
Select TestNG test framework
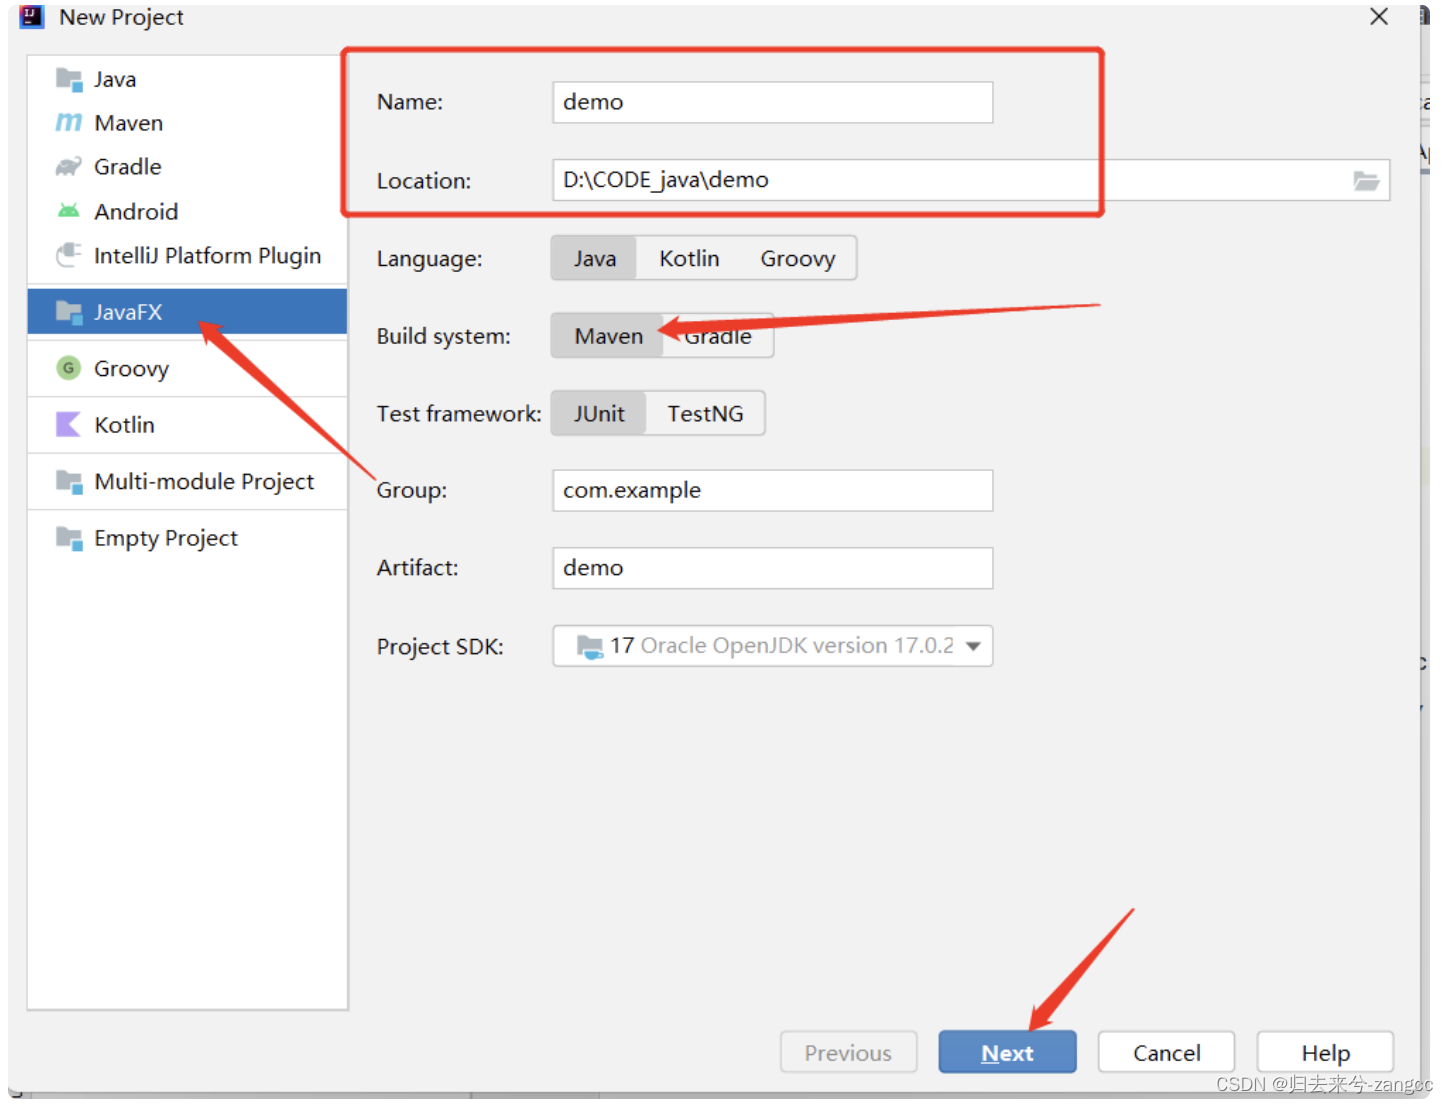[x=705, y=413]
